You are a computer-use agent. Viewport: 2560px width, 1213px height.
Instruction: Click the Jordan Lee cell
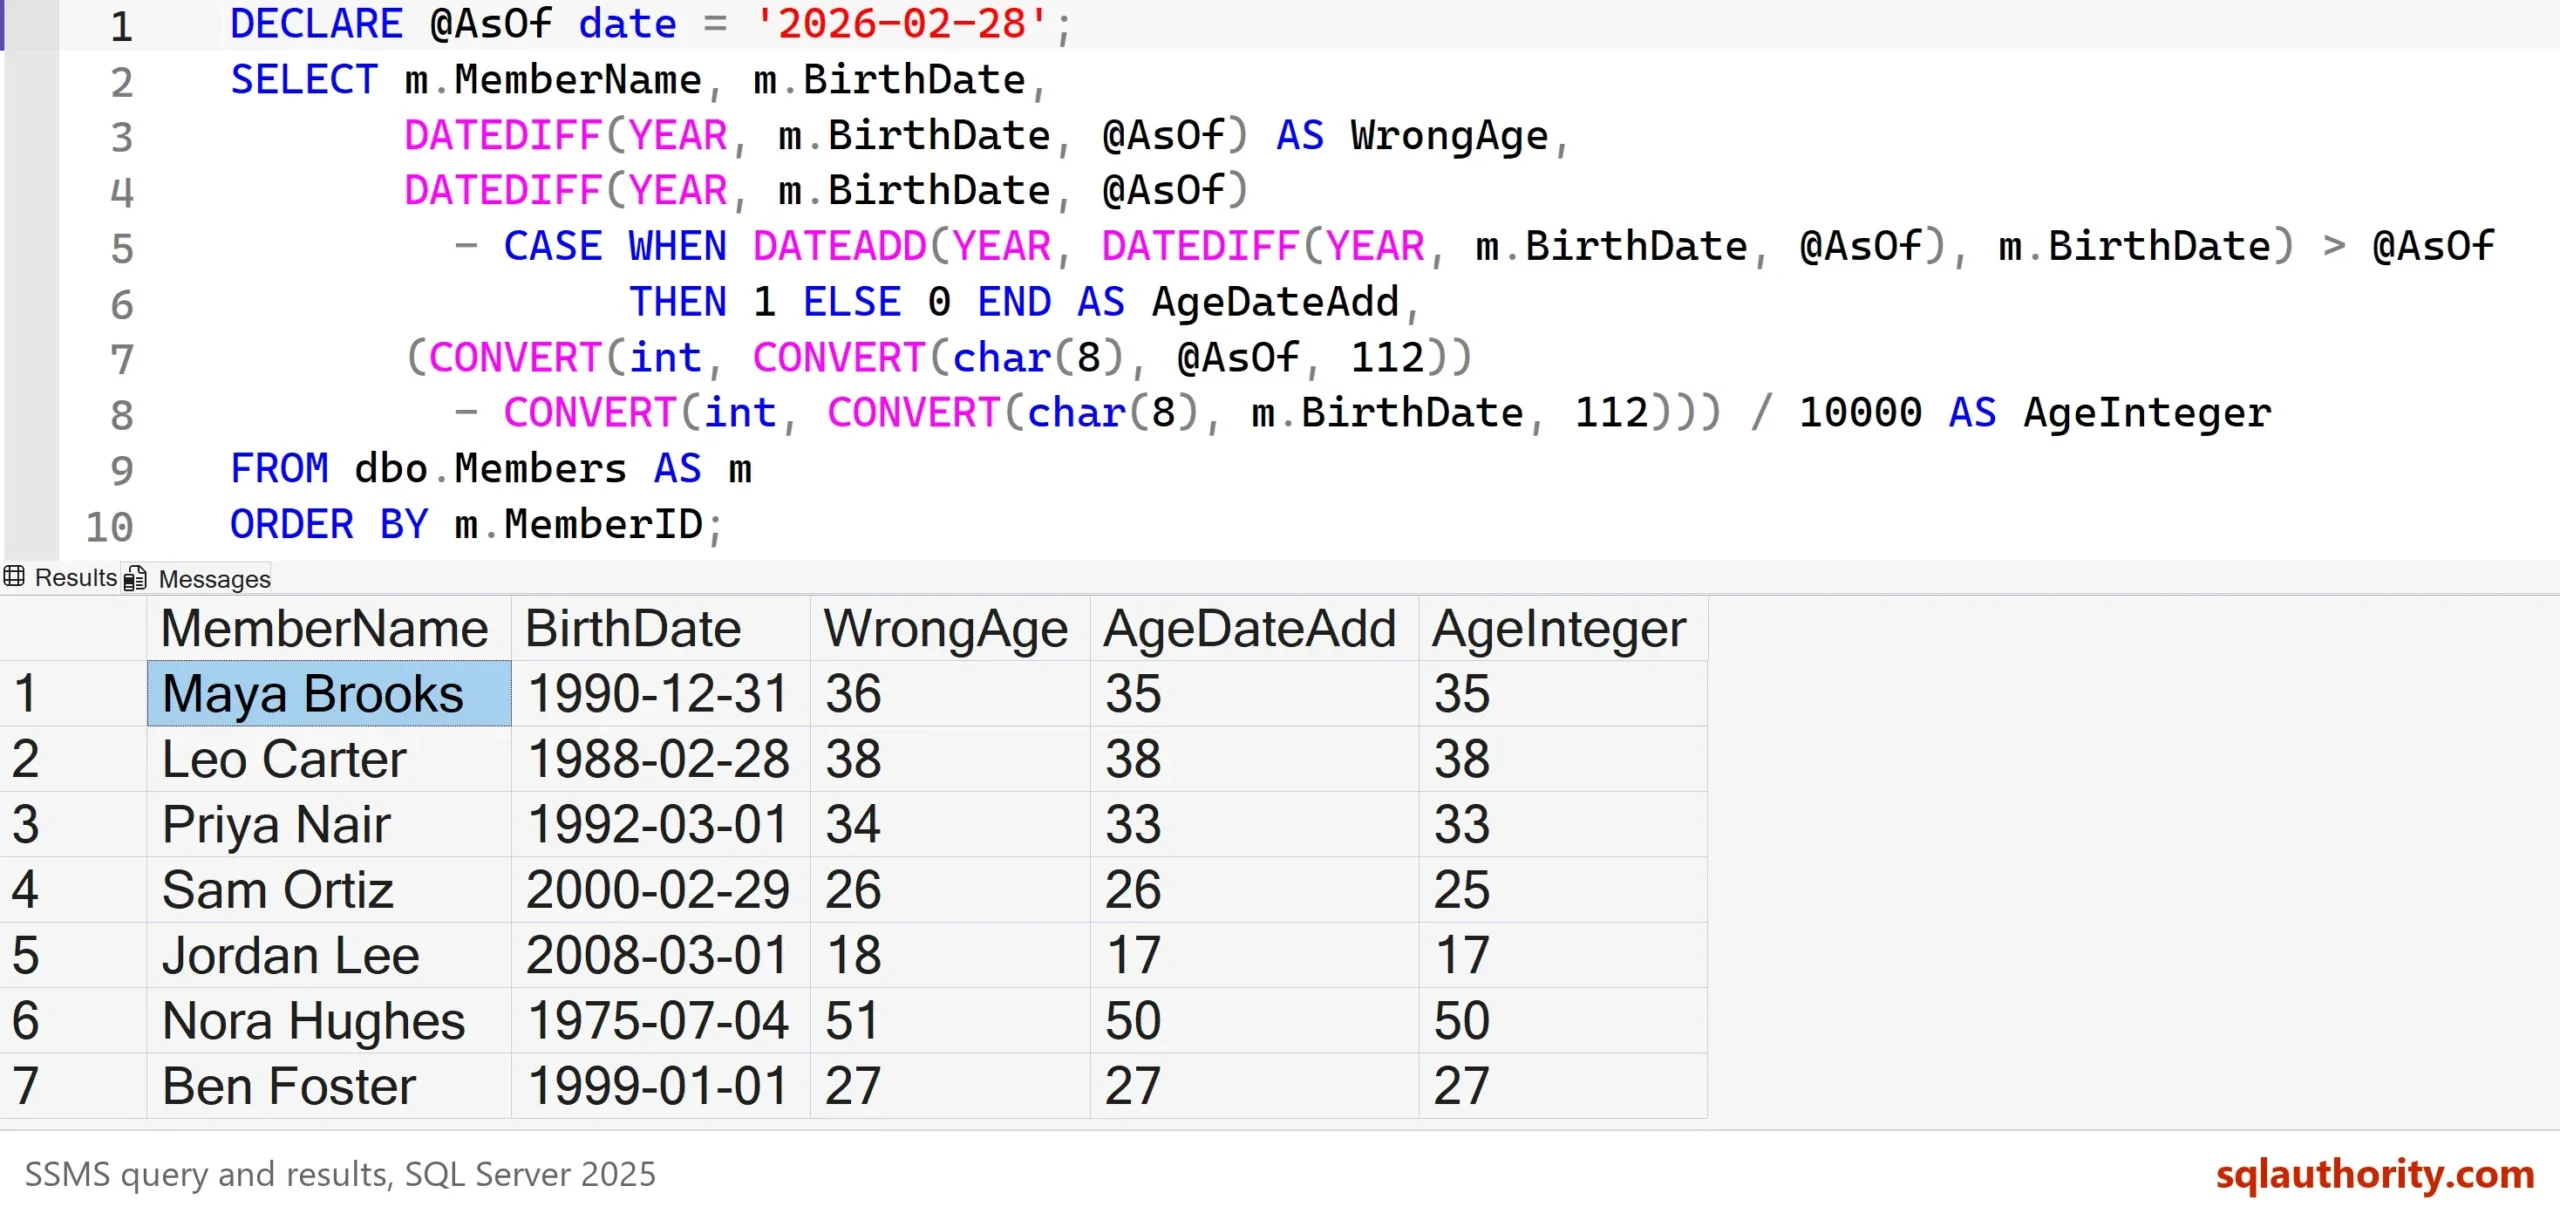pos(329,955)
